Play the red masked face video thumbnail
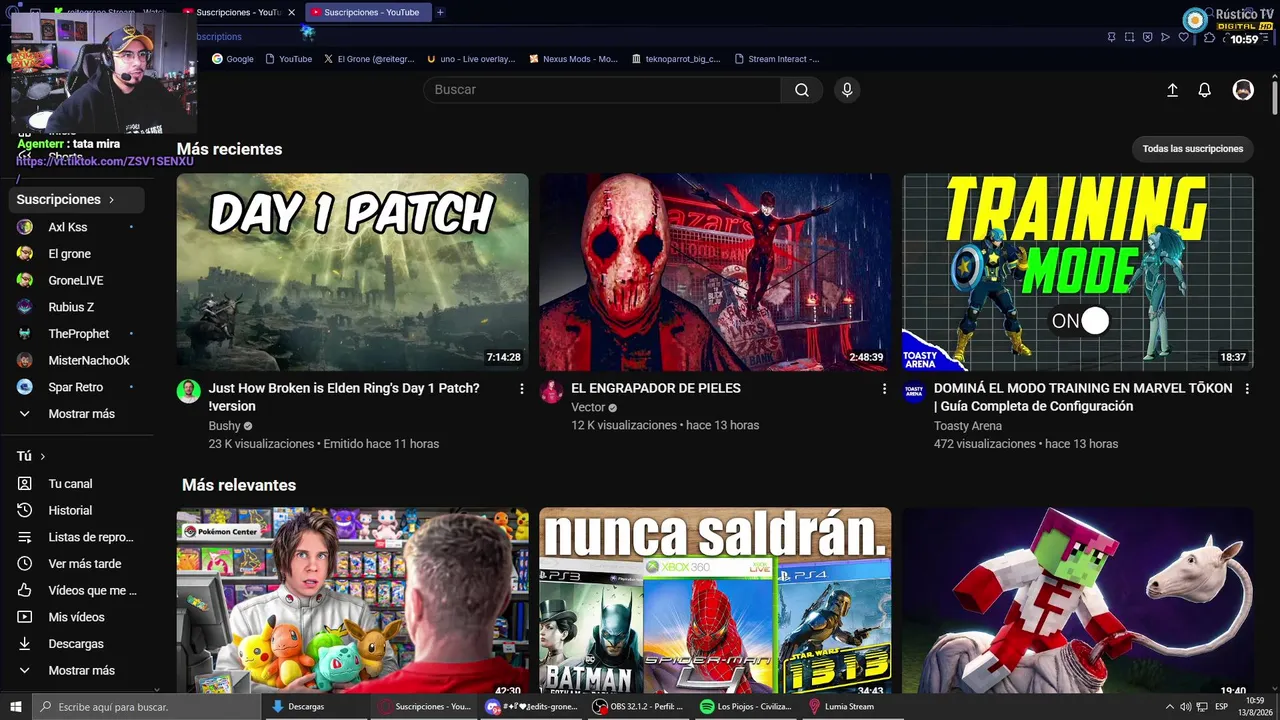This screenshot has width=1280, height=720. coord(715,272)
